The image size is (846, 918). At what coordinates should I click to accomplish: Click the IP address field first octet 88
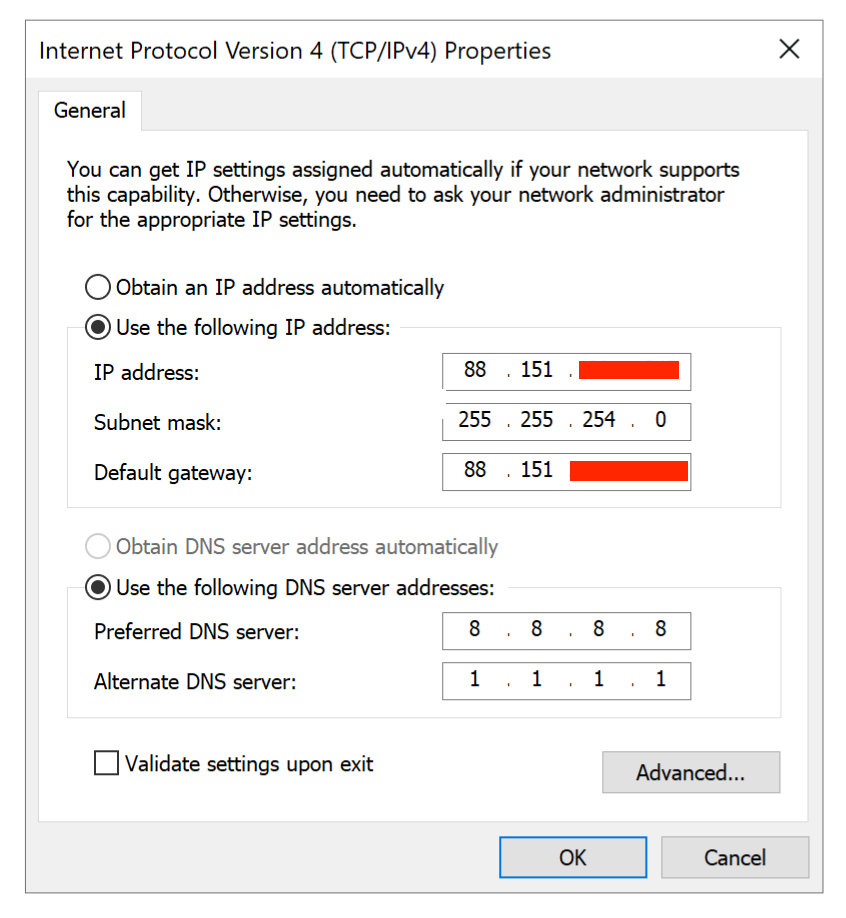click(475, 370)
